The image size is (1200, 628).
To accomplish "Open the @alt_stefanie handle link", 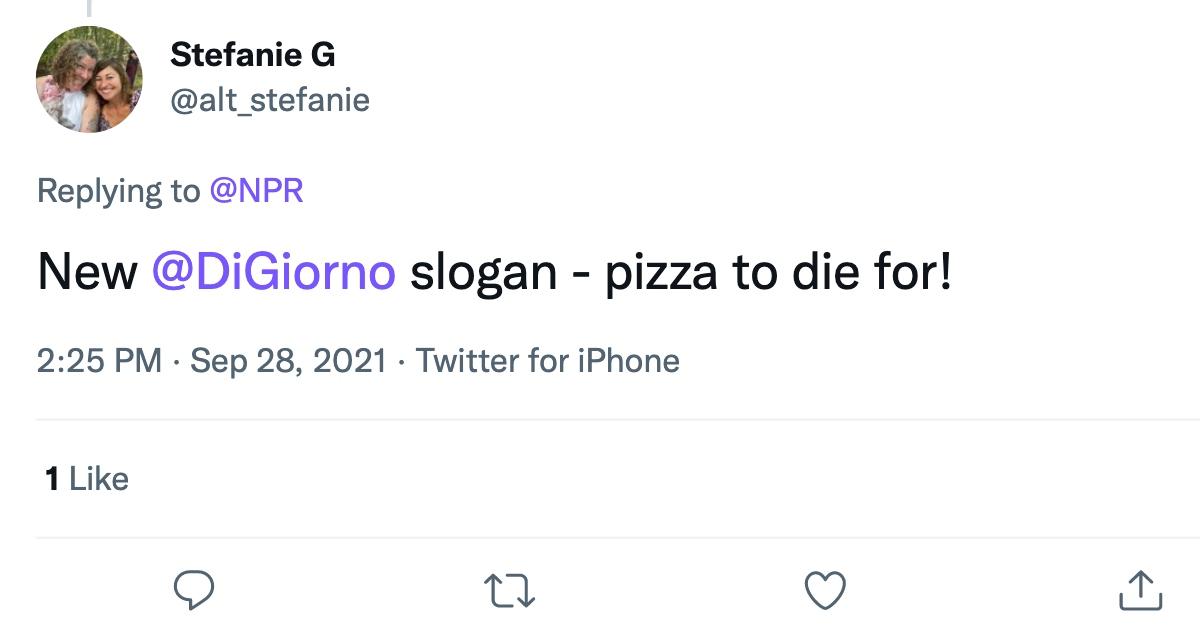I will point(270,100).
